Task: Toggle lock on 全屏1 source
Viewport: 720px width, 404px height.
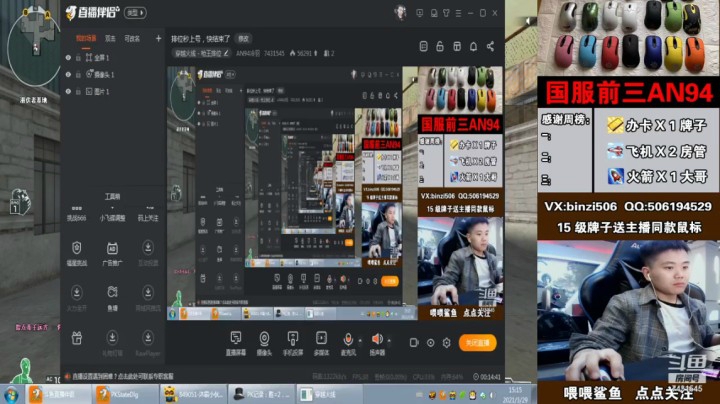Action: 78,58
